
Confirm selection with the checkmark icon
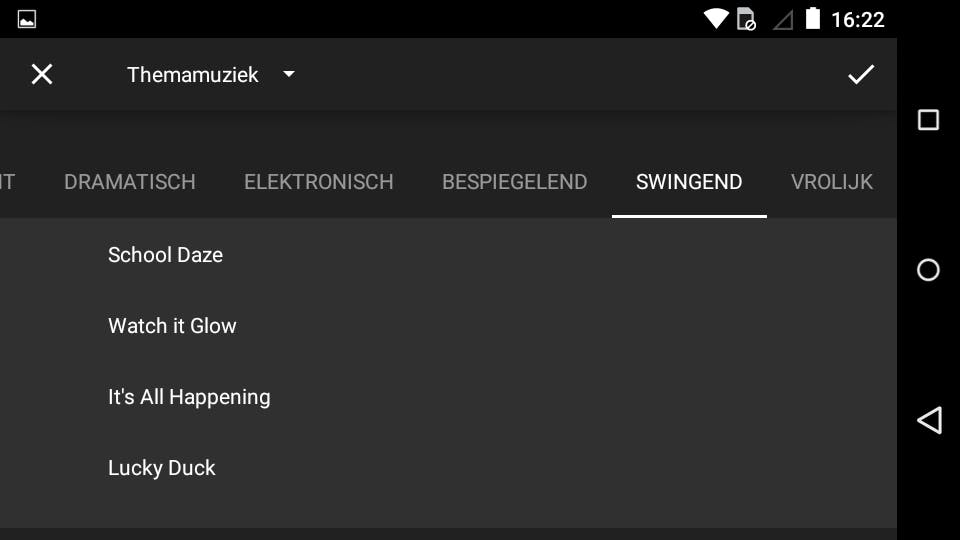click(861, 74)
